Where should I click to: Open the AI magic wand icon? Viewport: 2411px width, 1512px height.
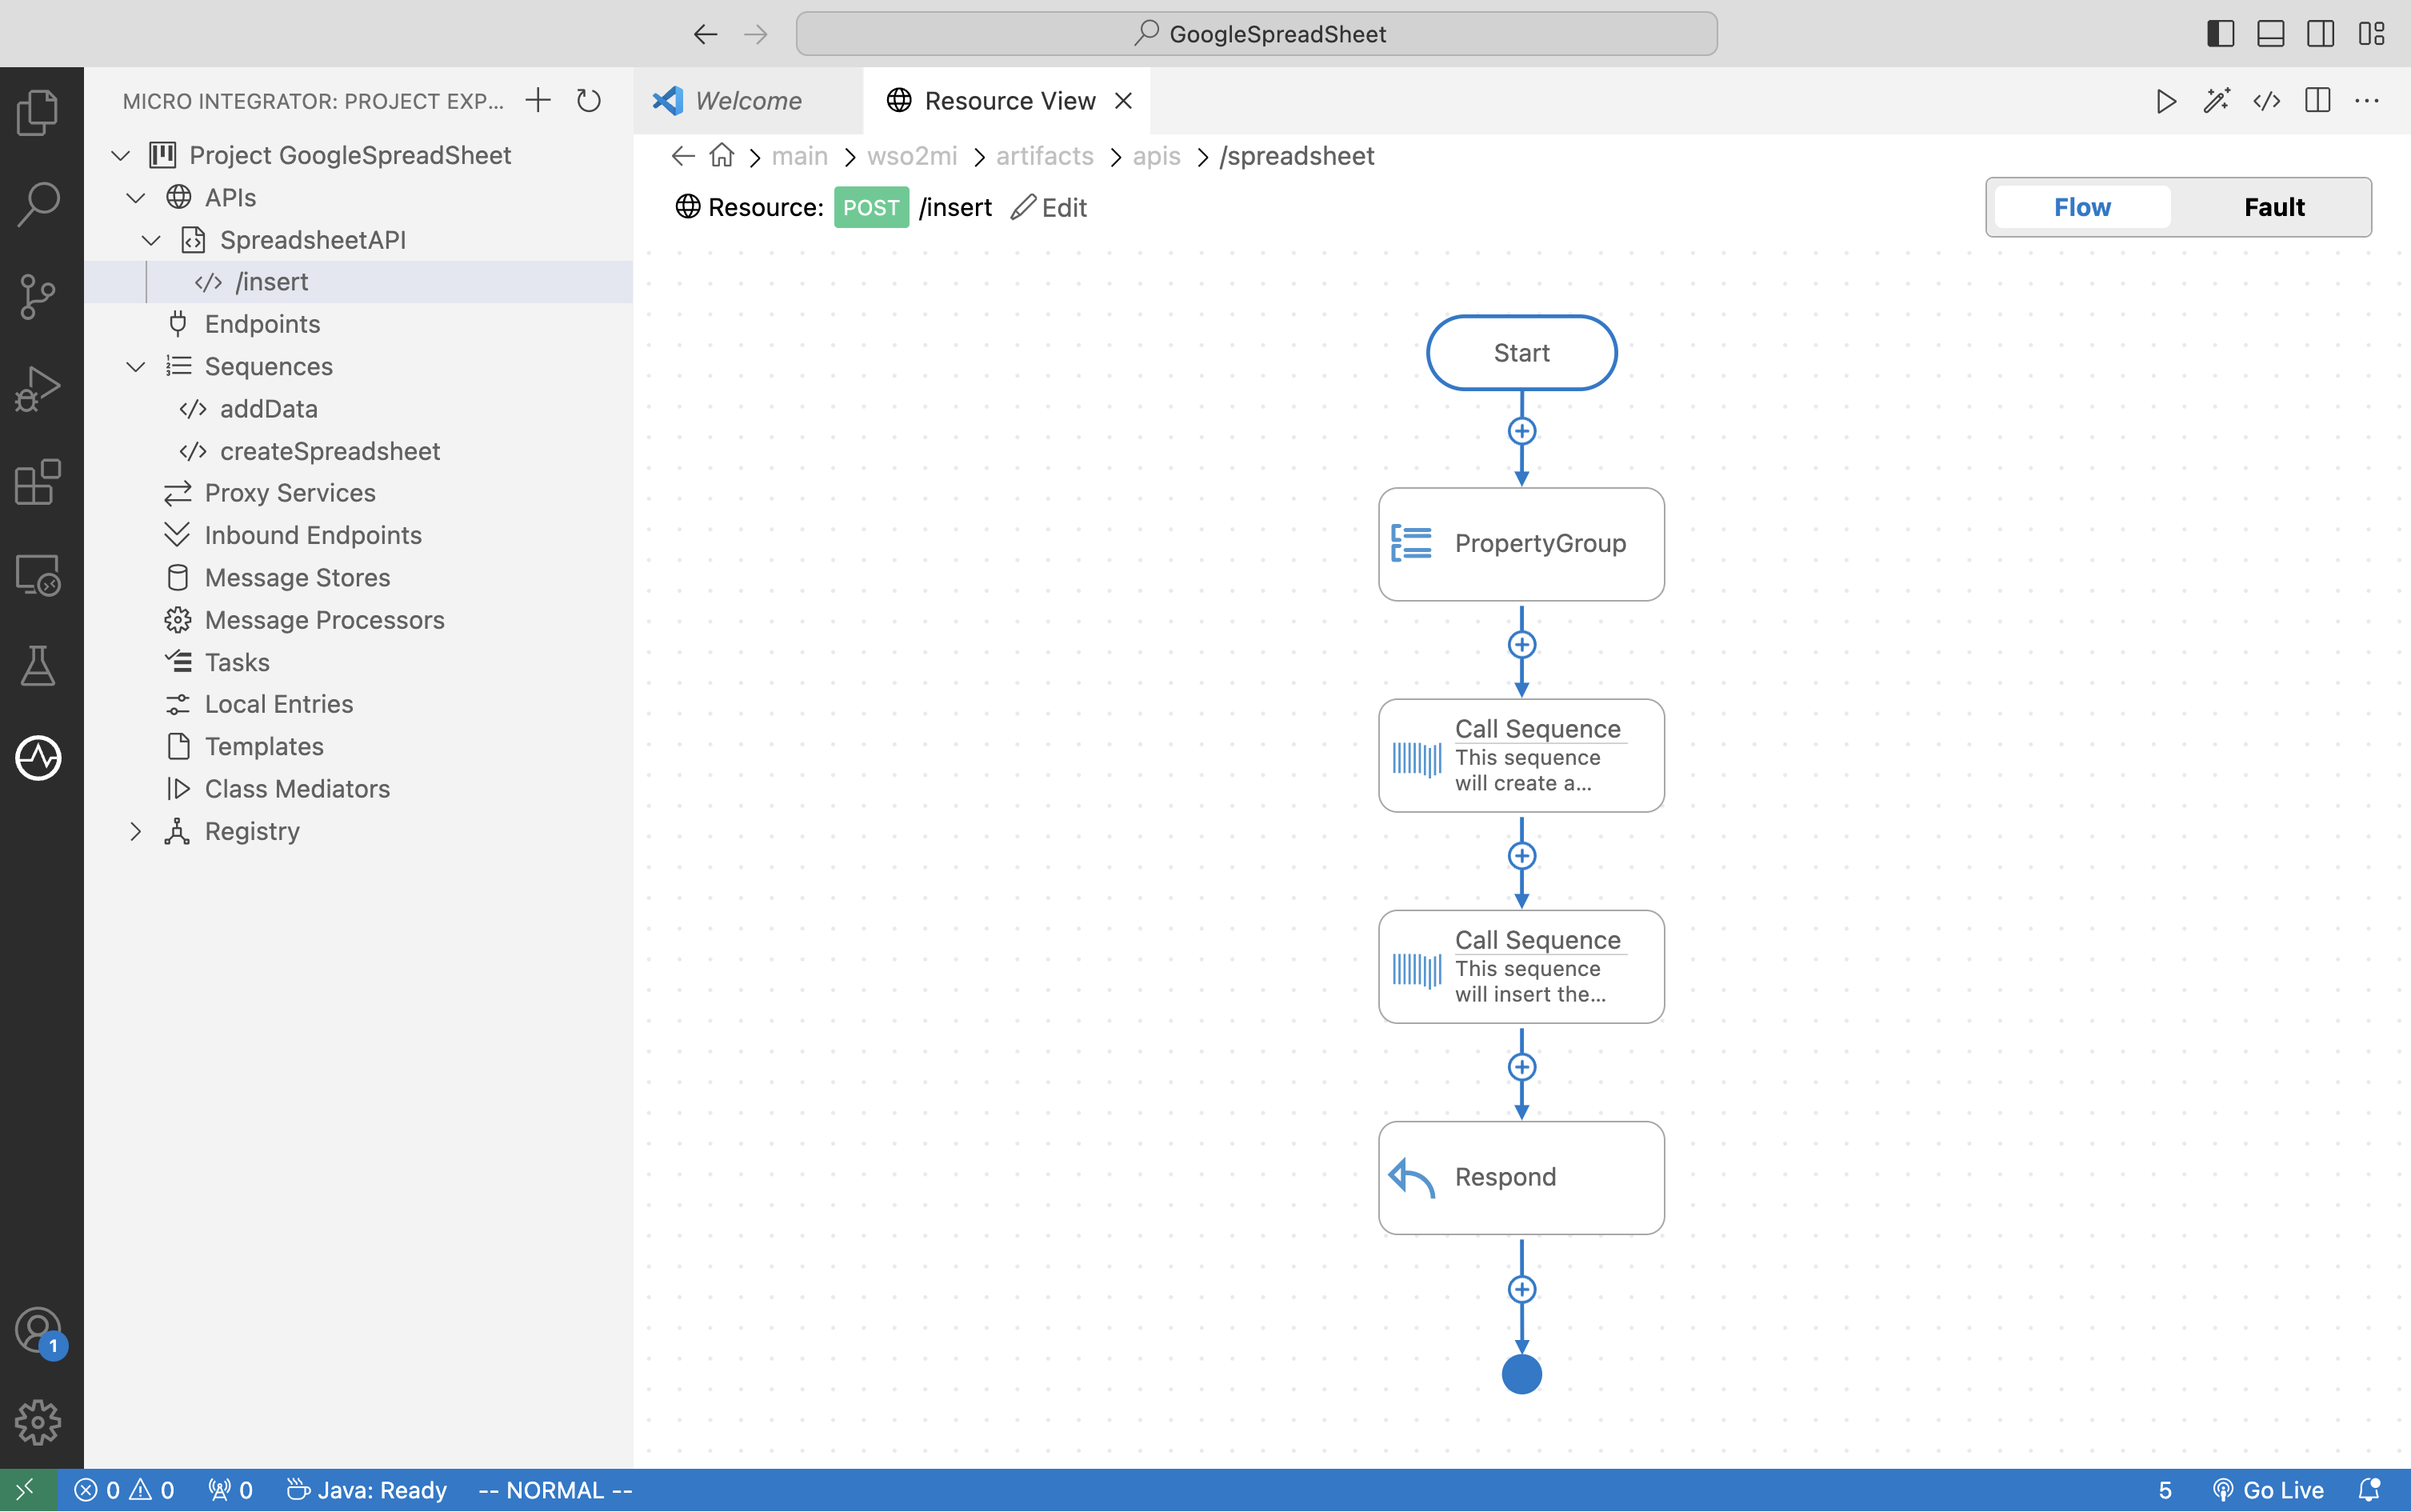2216,101
